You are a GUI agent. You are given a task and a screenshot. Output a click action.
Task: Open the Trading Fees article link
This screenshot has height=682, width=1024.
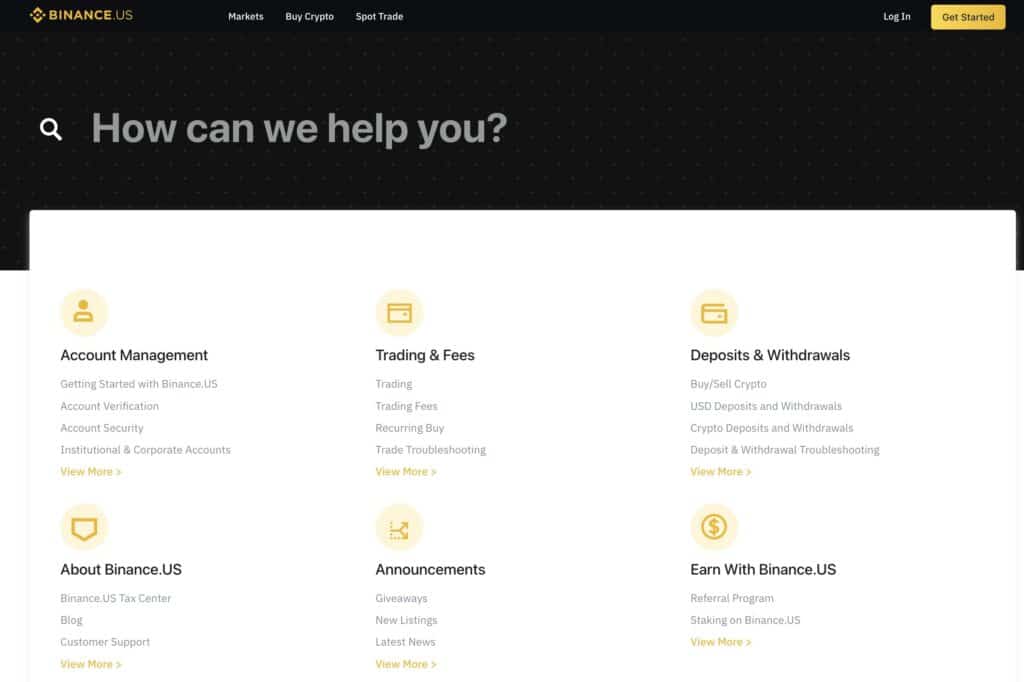click(406, 406)
